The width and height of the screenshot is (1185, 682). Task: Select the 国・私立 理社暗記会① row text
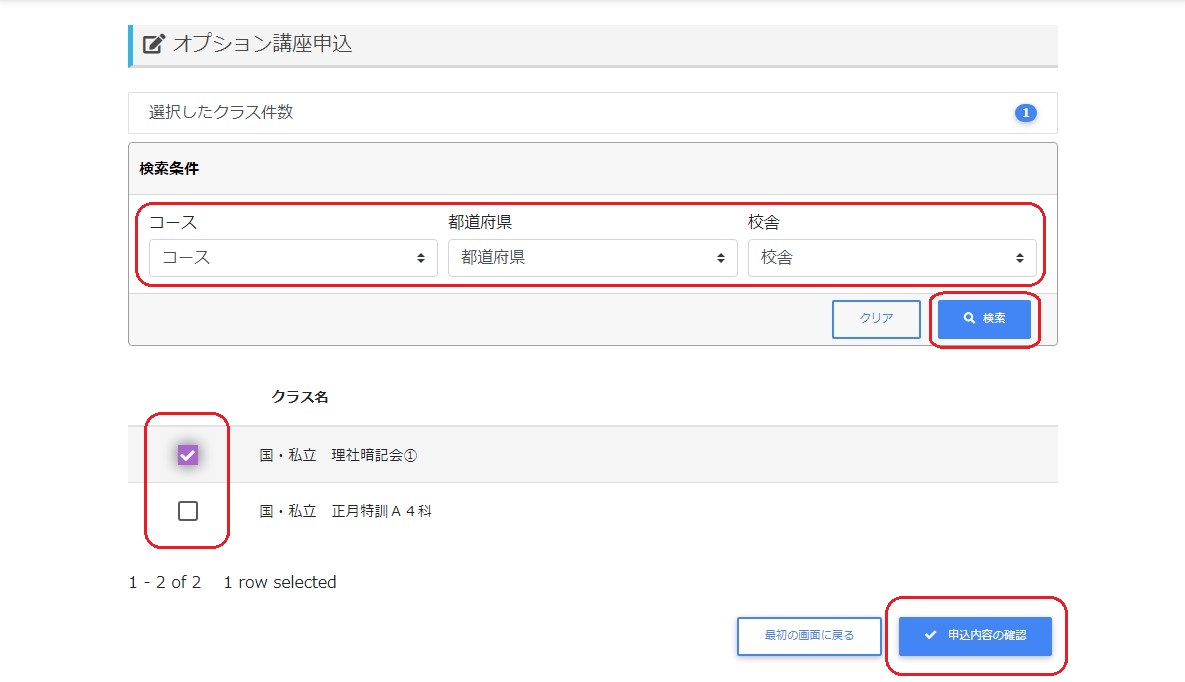[338, 455]
